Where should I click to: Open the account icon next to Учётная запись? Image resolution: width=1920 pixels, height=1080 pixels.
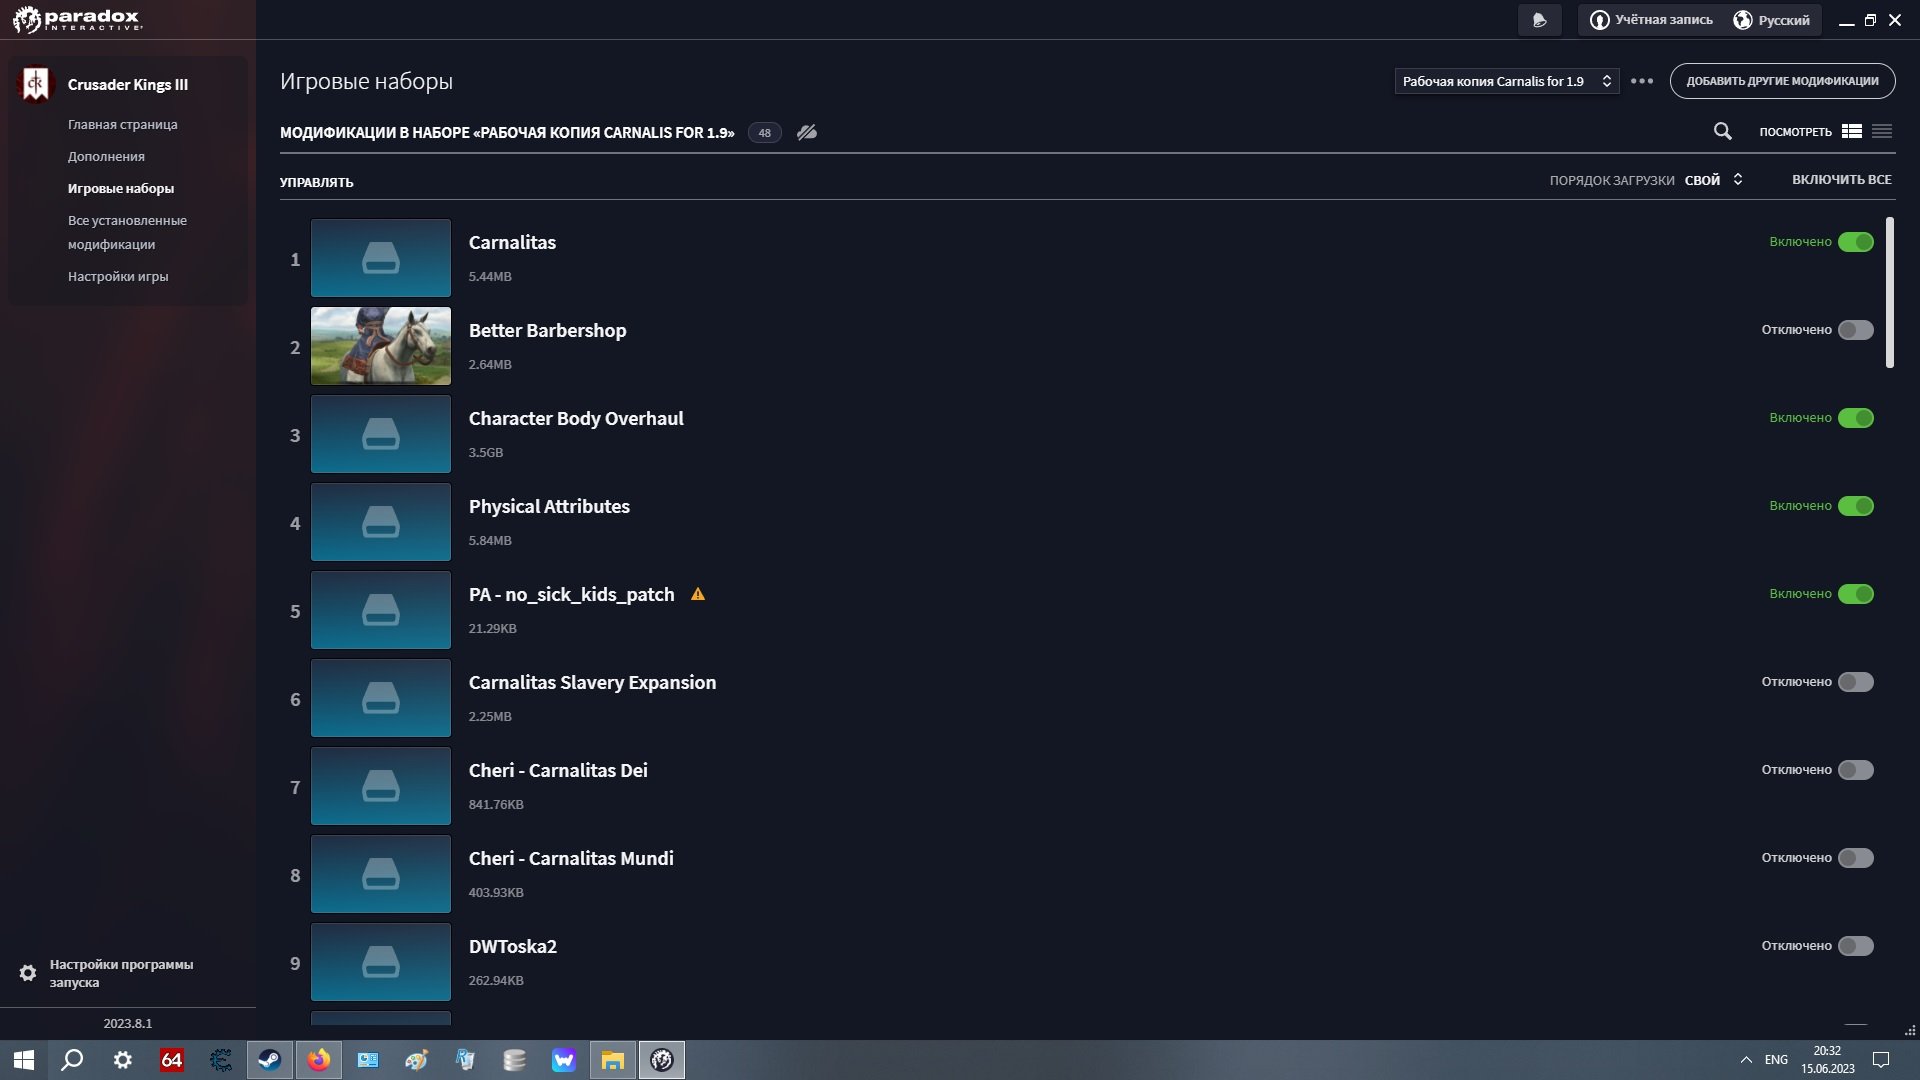[x=1599, y=20]
